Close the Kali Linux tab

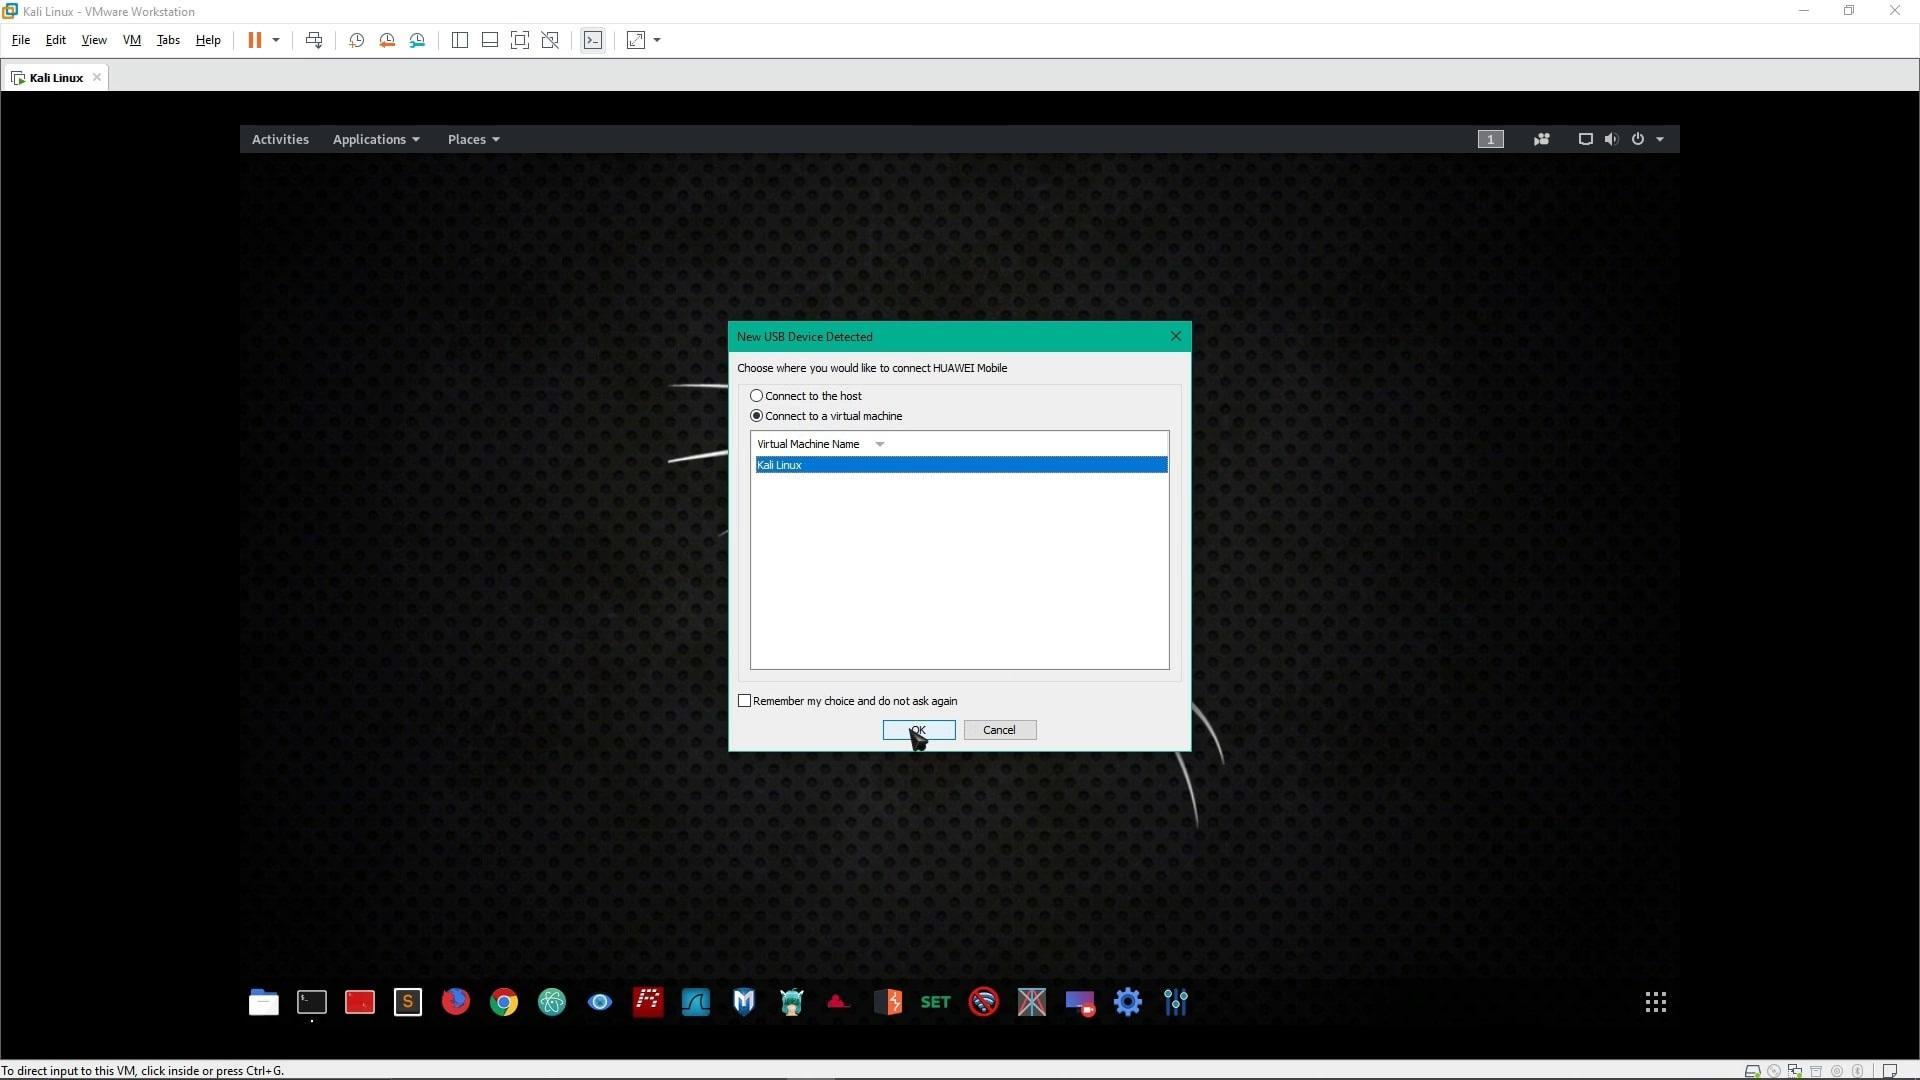pos(97,77)
